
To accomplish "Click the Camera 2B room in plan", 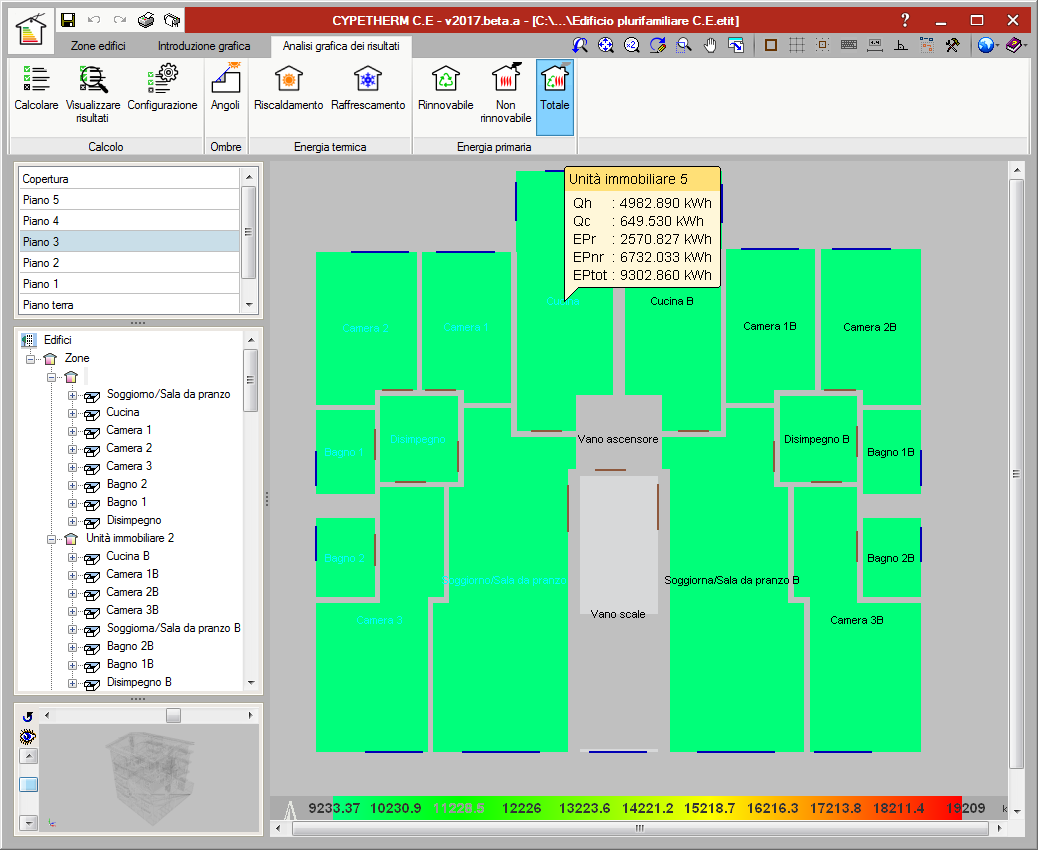I will pos(870,327).
